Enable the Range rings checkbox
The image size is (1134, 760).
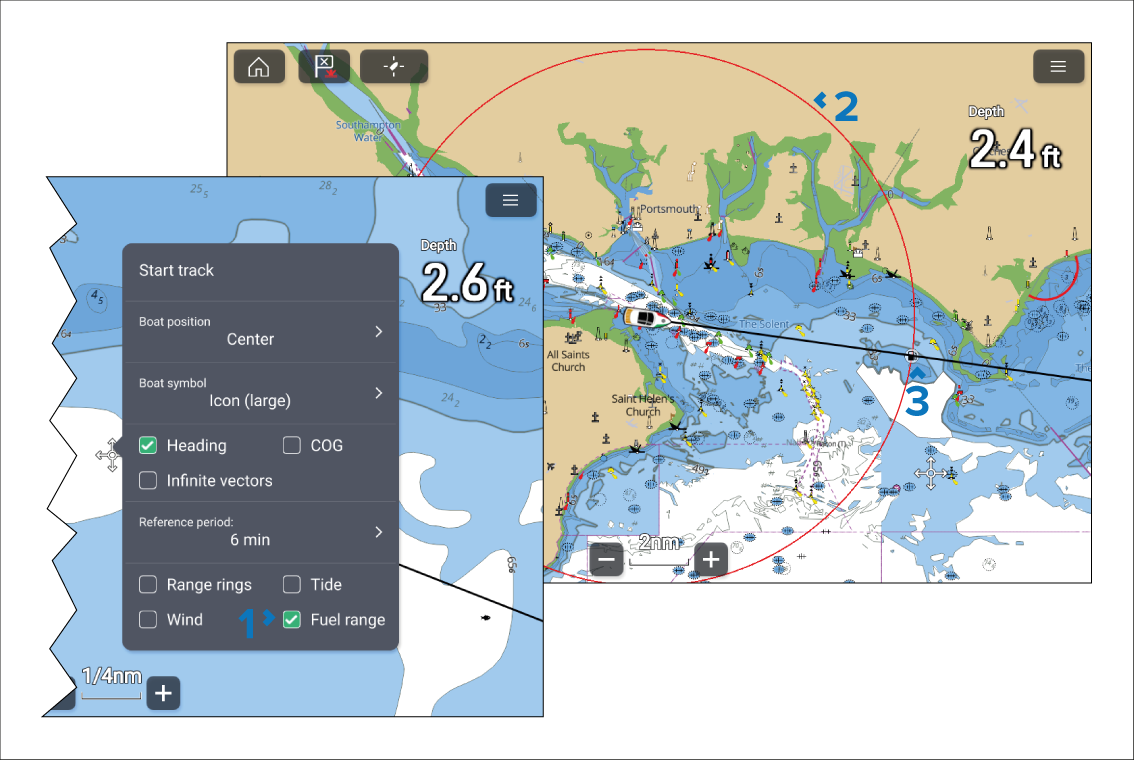[x=148, y=585]
